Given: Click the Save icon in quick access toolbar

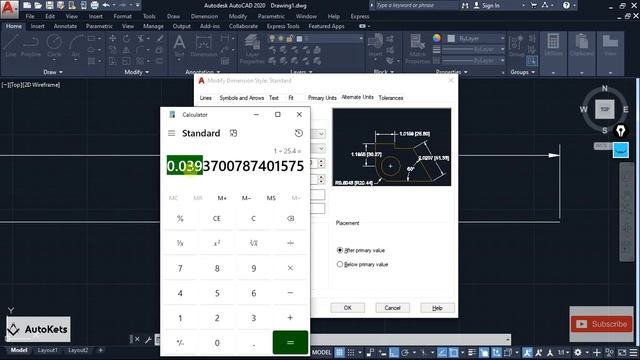Looking at the screenshot, I should coord(49,5).
